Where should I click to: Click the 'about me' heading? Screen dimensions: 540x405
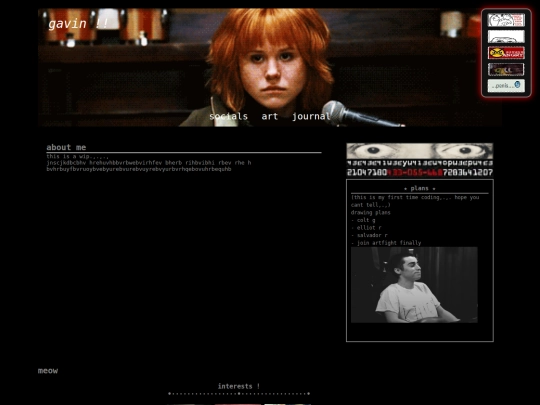tap(66, 147)
